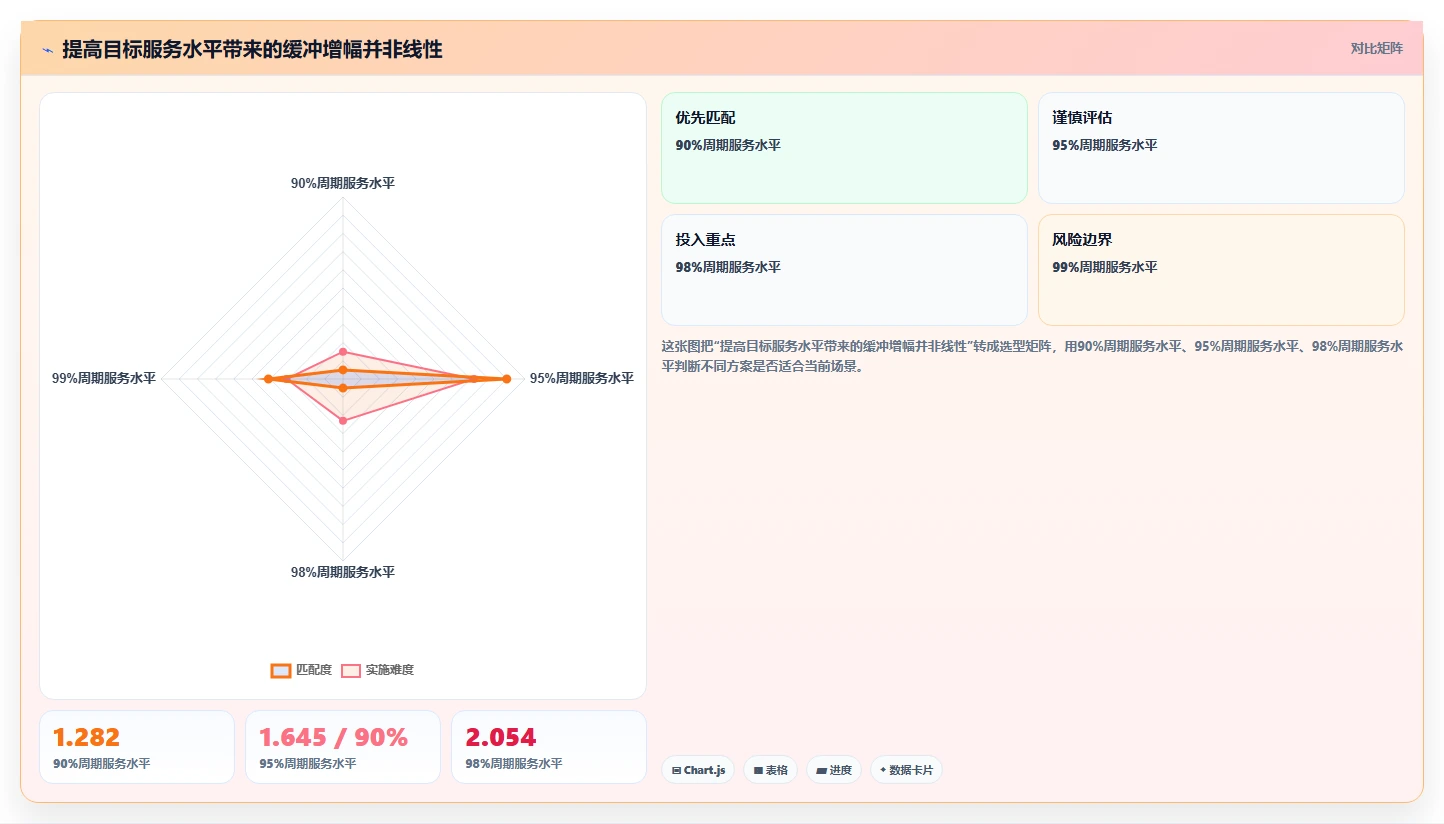Click radar axis label 98%周期服务水平
The height and width of the screenshot is (824, 1444).
[x=343, y=572]
